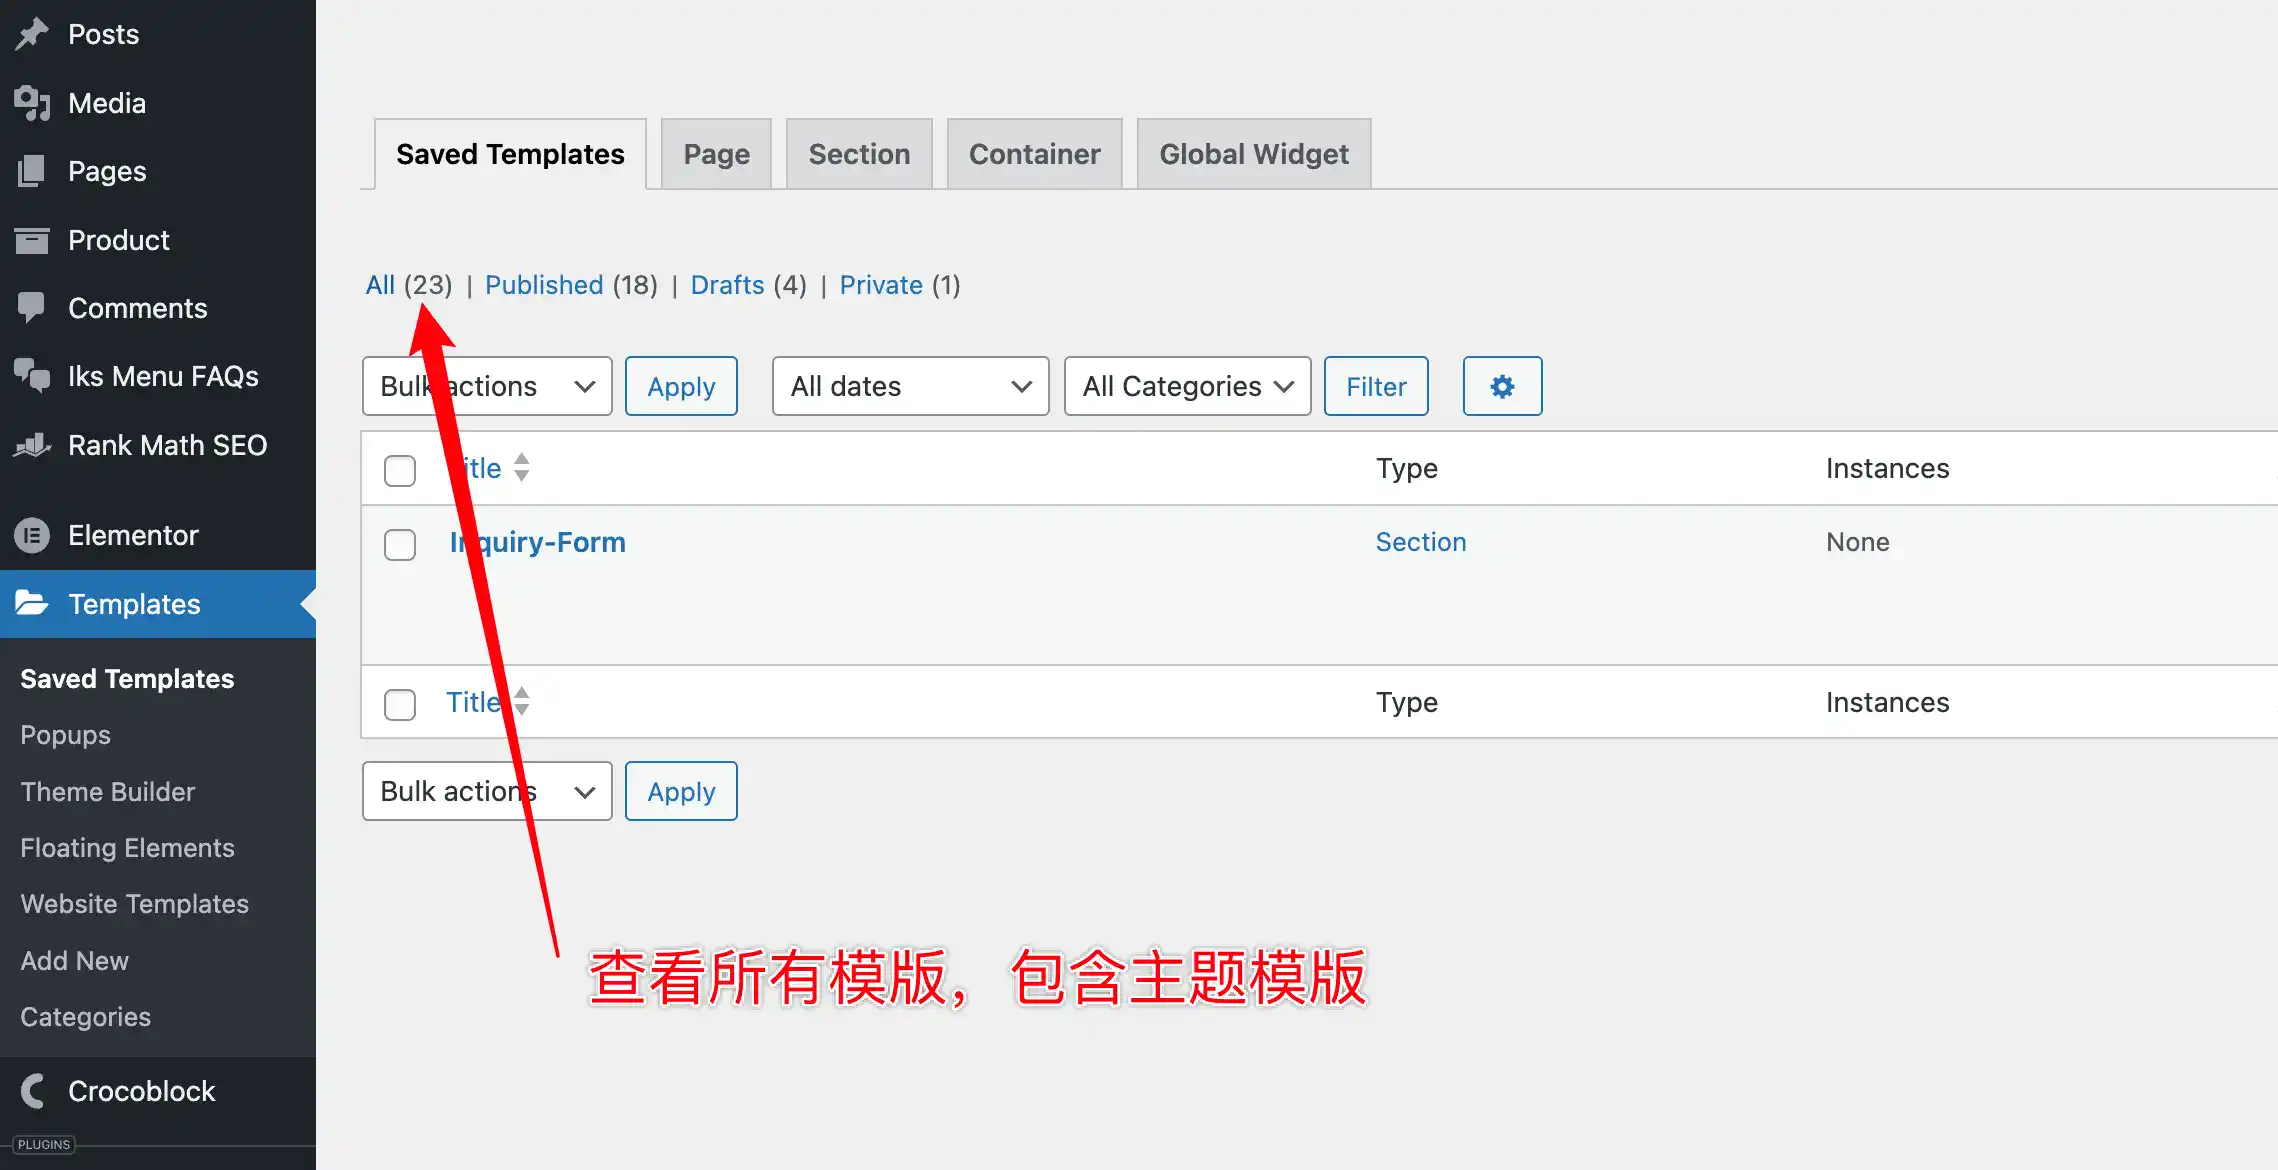Click the Filter button

pyautogui.click(x=1376, y=386)
